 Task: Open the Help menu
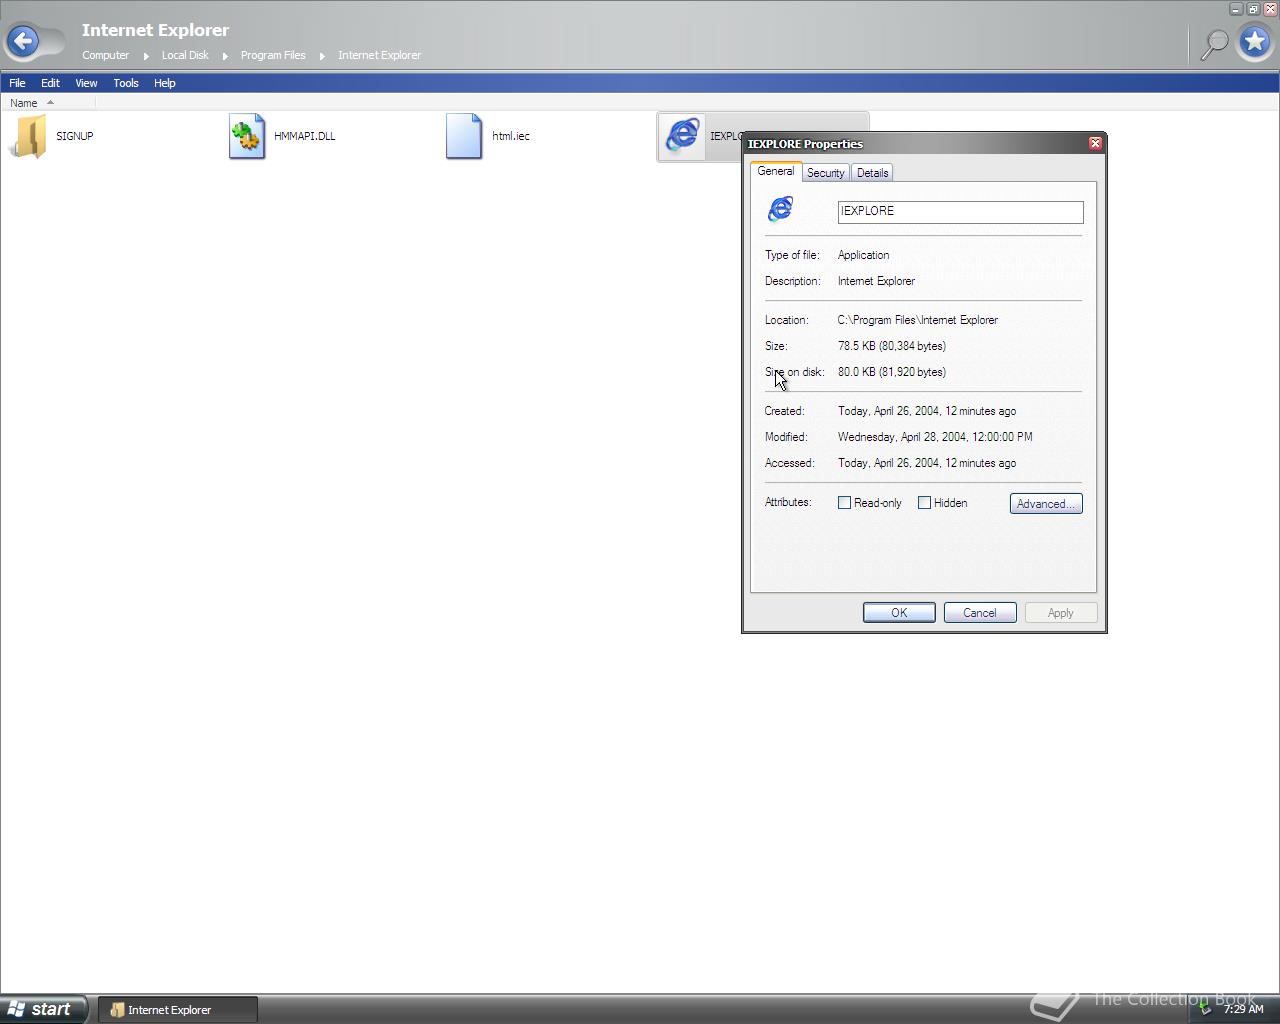tap(165, 83)
